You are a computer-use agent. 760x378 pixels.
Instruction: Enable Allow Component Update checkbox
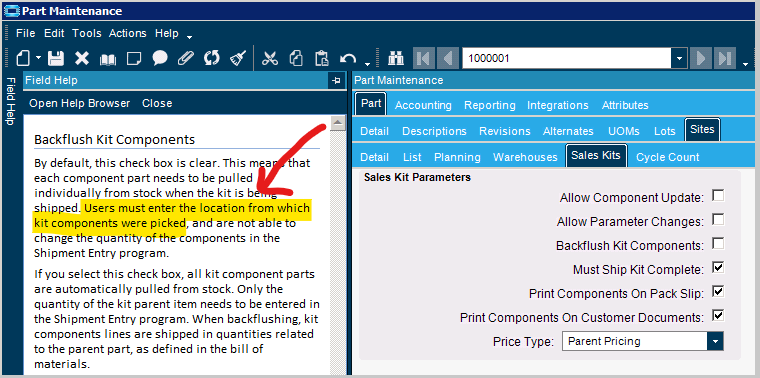pos(718,196)
